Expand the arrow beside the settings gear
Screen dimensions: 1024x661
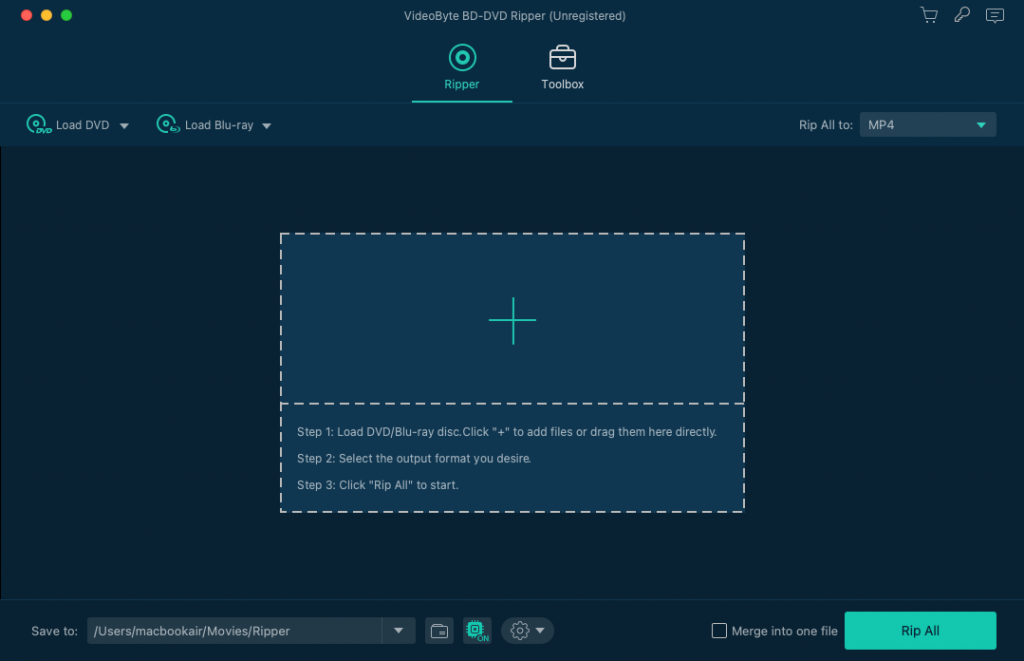pyautogui.click(x=540, y=631)
